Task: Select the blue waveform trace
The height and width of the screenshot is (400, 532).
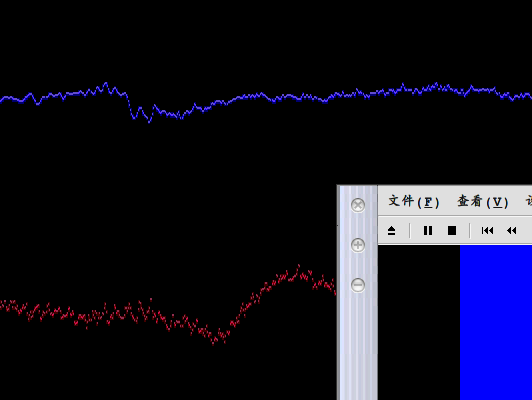Action: point(266,97)
